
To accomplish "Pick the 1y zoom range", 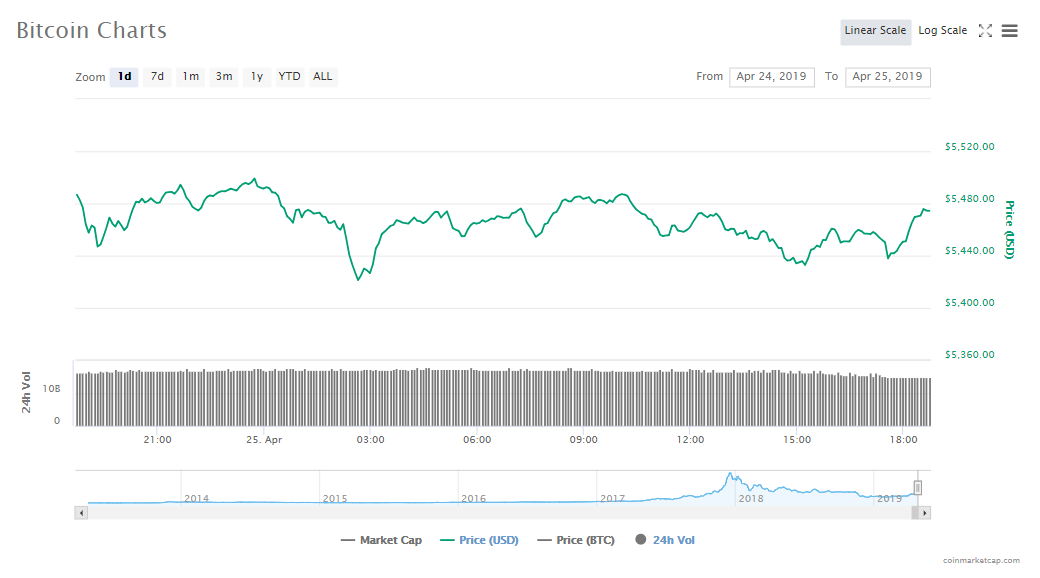I will [x=257, y=77].
